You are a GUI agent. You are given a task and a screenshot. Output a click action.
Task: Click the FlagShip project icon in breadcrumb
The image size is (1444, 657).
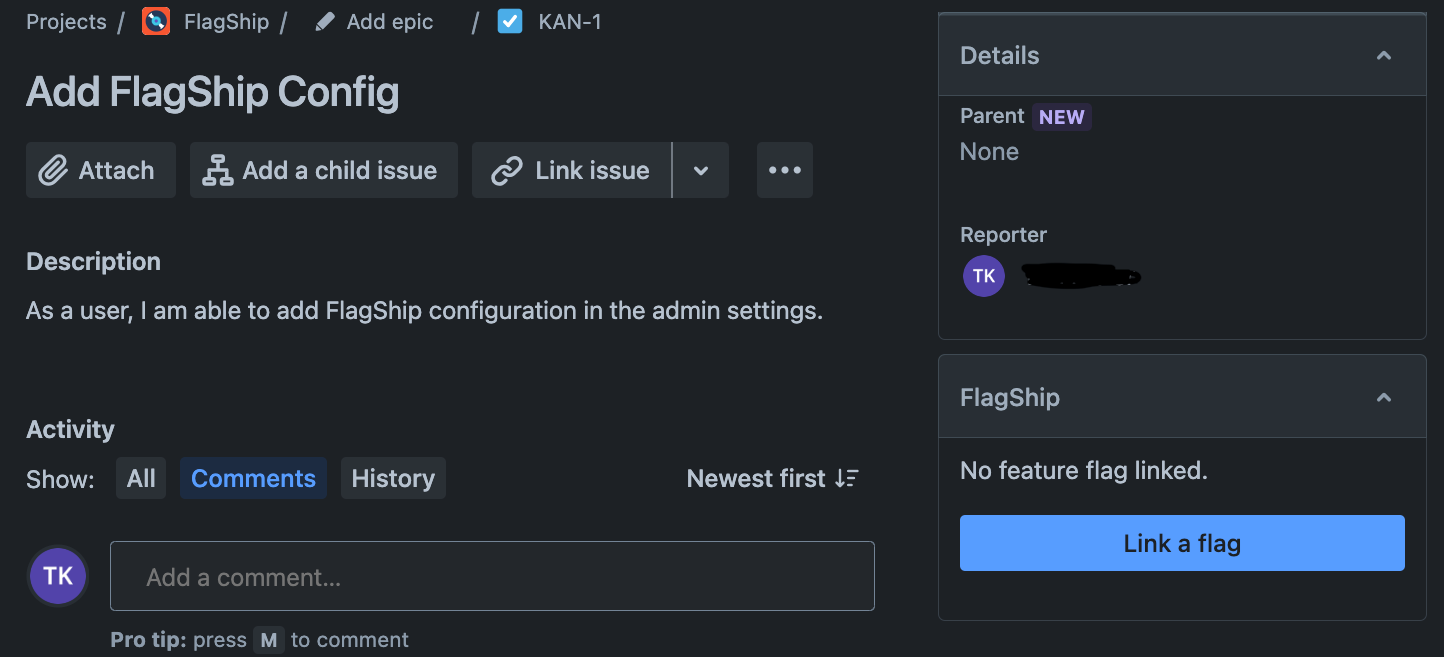tap(156, 21)
